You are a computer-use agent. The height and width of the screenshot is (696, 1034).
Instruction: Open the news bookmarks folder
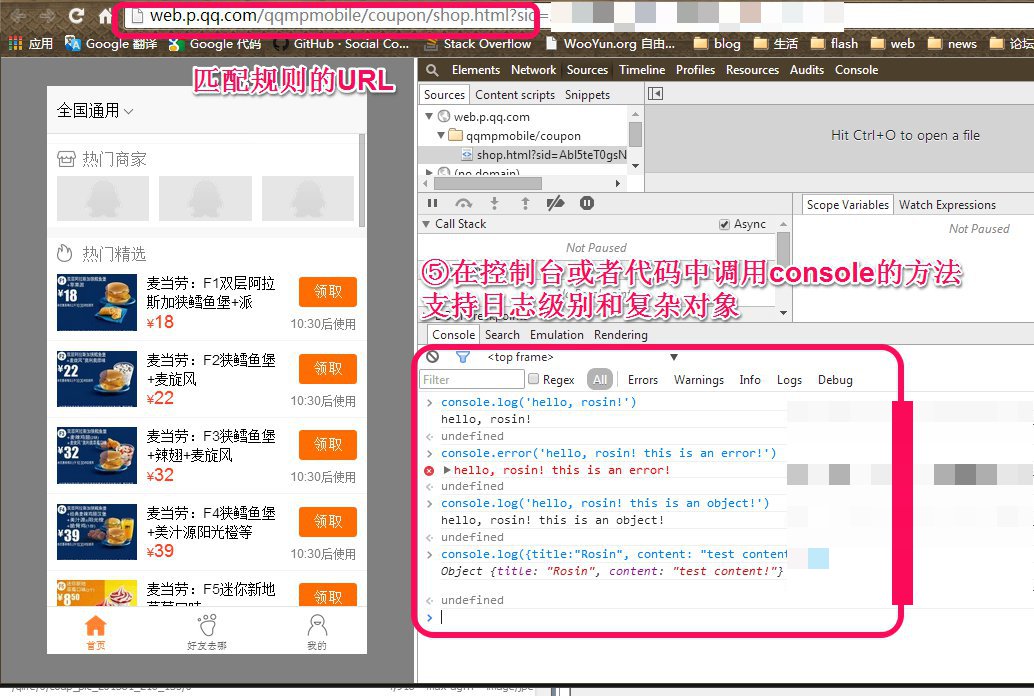pos(952,44)
